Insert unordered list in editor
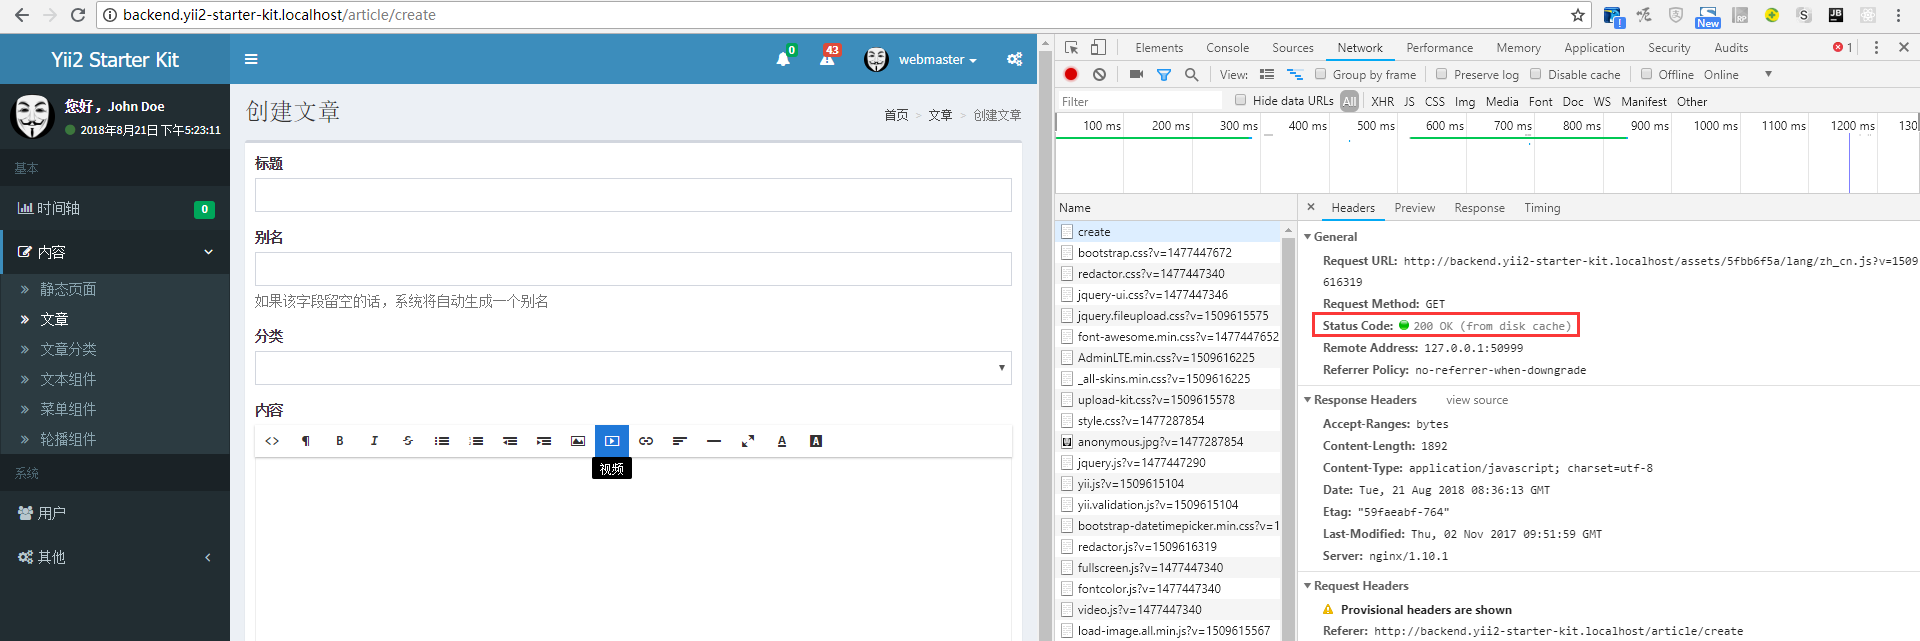This screenshot has height=641, width=1920. click(442, 441)
